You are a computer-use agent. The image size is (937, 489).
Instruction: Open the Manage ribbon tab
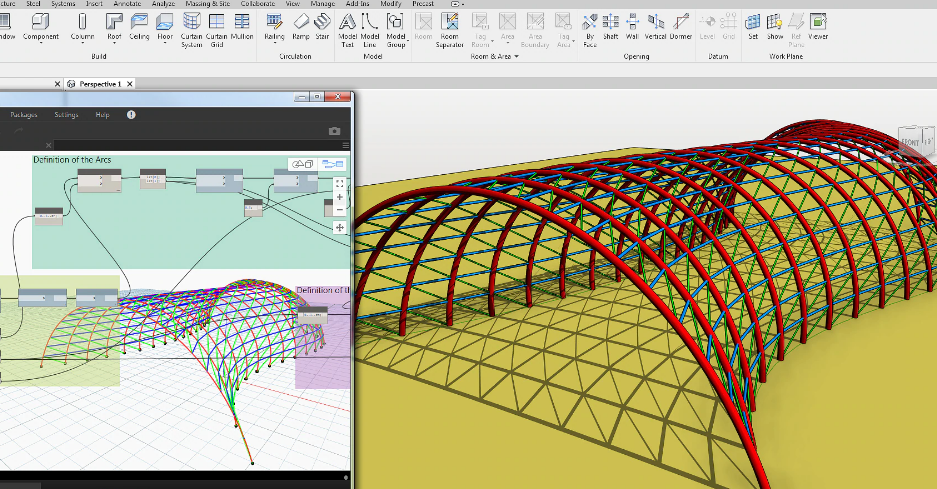click(323, 4)
